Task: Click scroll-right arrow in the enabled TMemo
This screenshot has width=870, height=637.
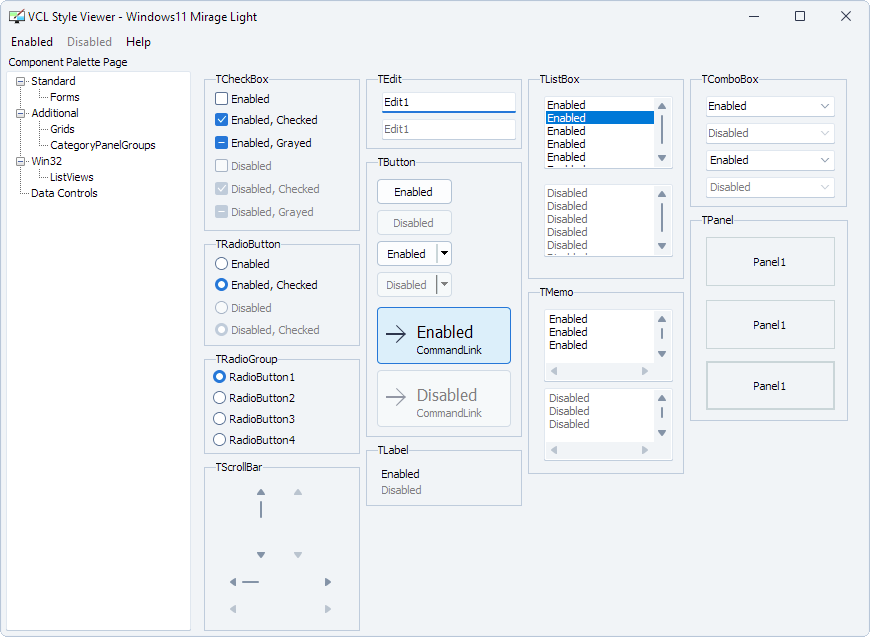Action: coord(645,371)
